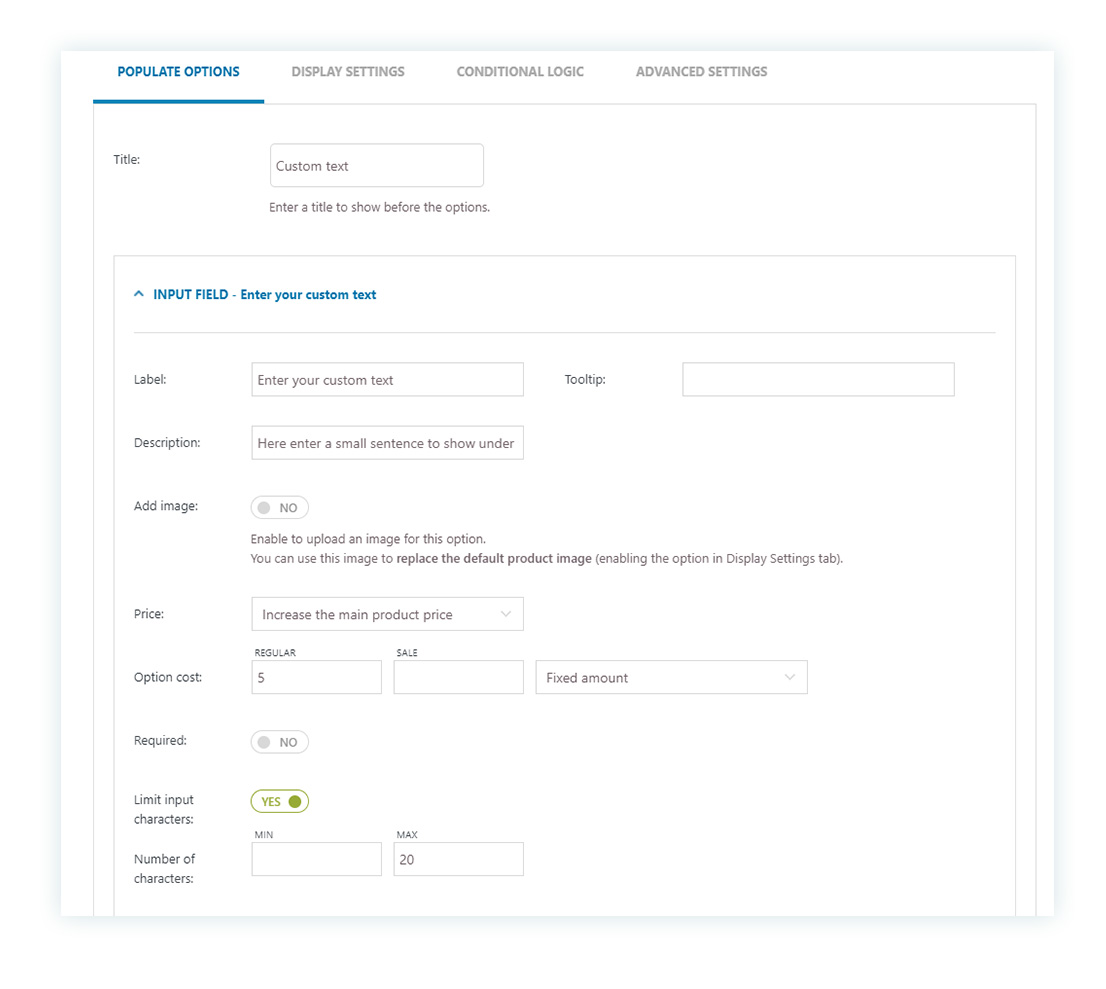
Task: Open the Conditional Logic tab
Action: [519, 71]
